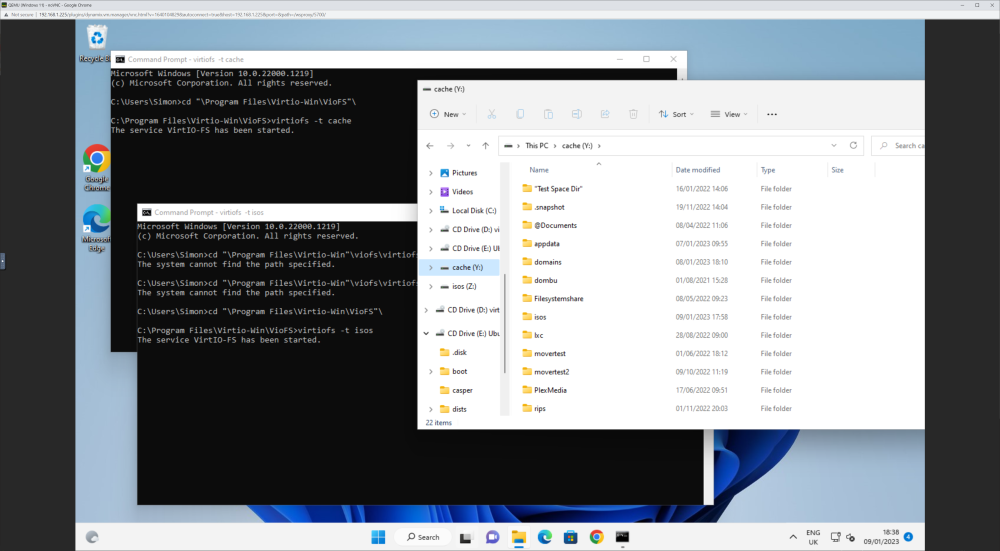Switch to Command Prompt in the taskbar
The image size is (1000, 551).
(x=622, y=537)
